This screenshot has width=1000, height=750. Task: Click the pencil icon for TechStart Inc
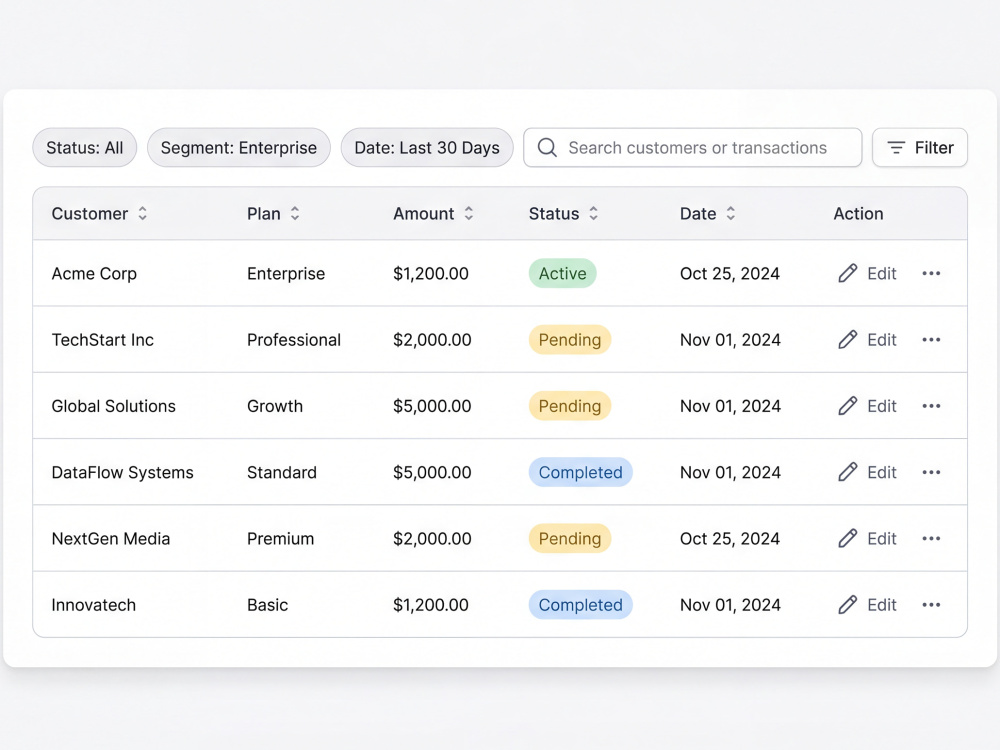848,339
